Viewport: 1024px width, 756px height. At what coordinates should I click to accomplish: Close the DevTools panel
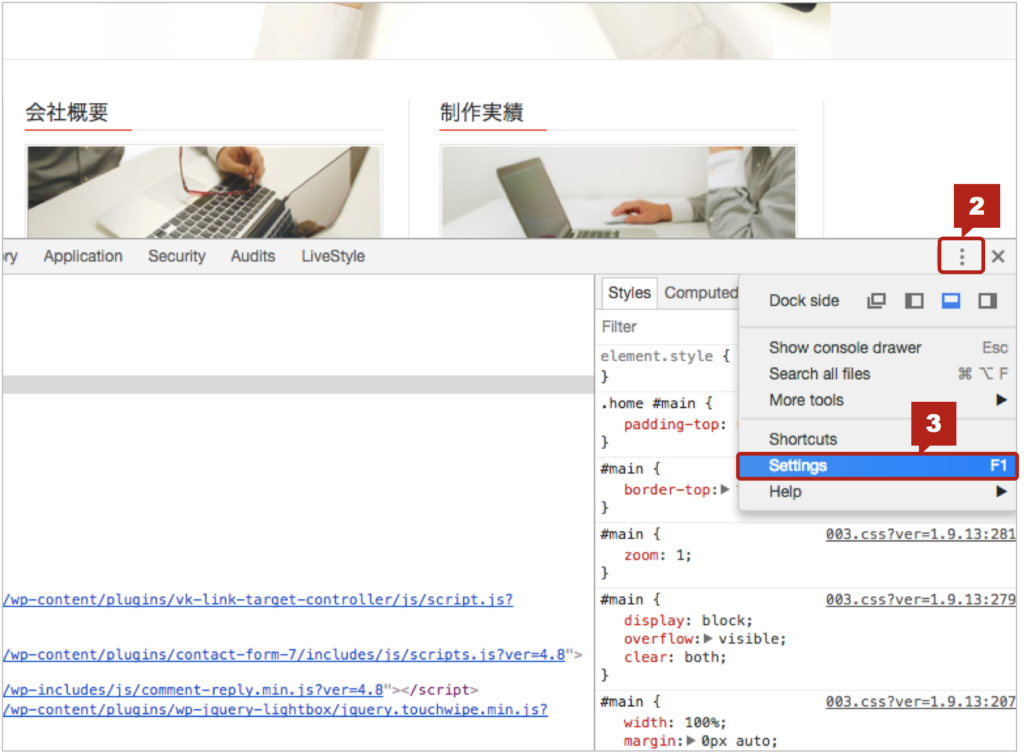pos(998,257)
